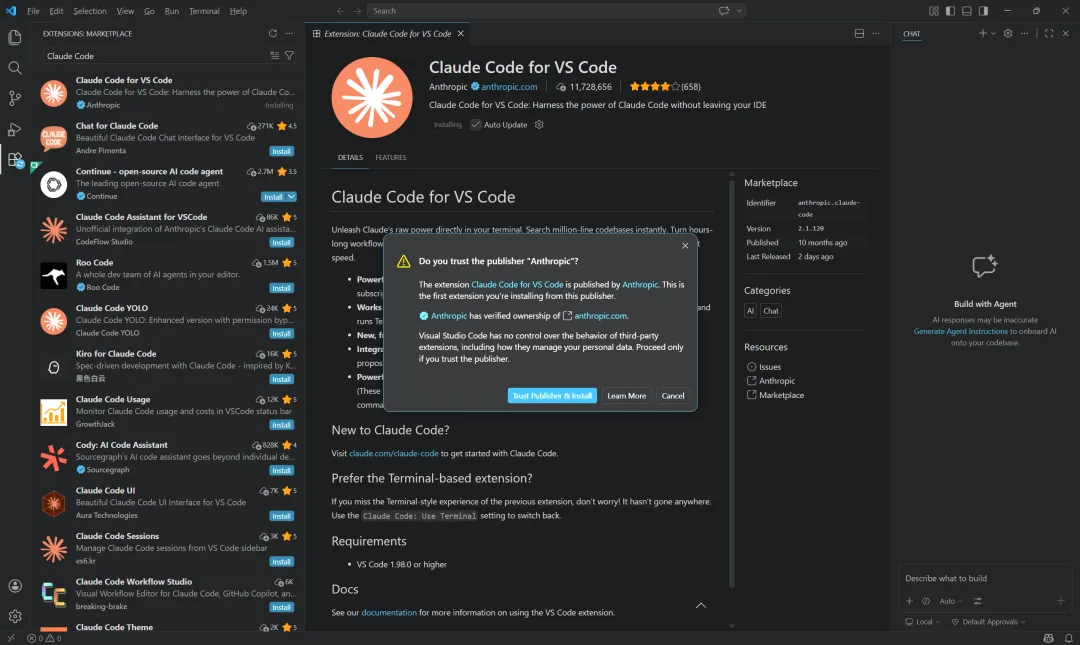
Task: Open anthropic.com link in extension header
Action: pos(509,87)
